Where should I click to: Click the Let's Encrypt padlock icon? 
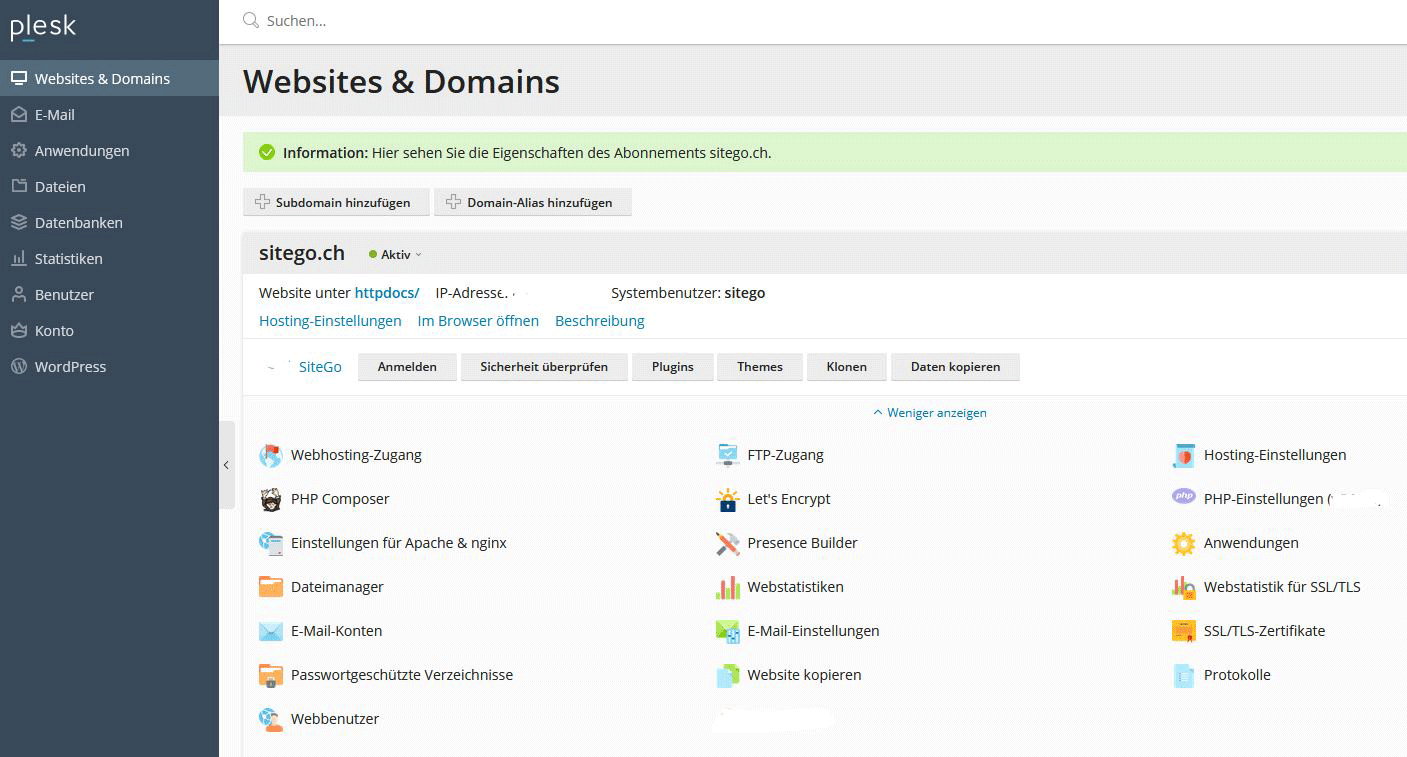tap(728, 499)
